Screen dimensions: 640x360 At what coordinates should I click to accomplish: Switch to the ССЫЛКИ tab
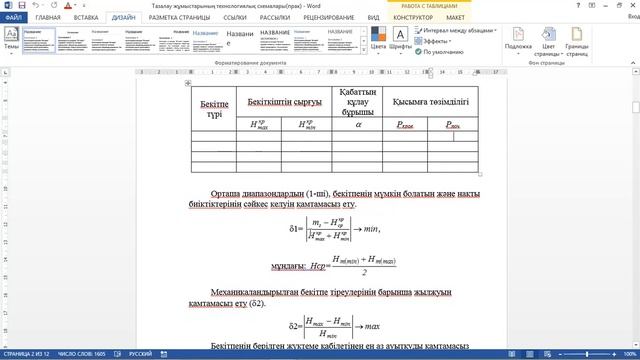pos(235,18)
